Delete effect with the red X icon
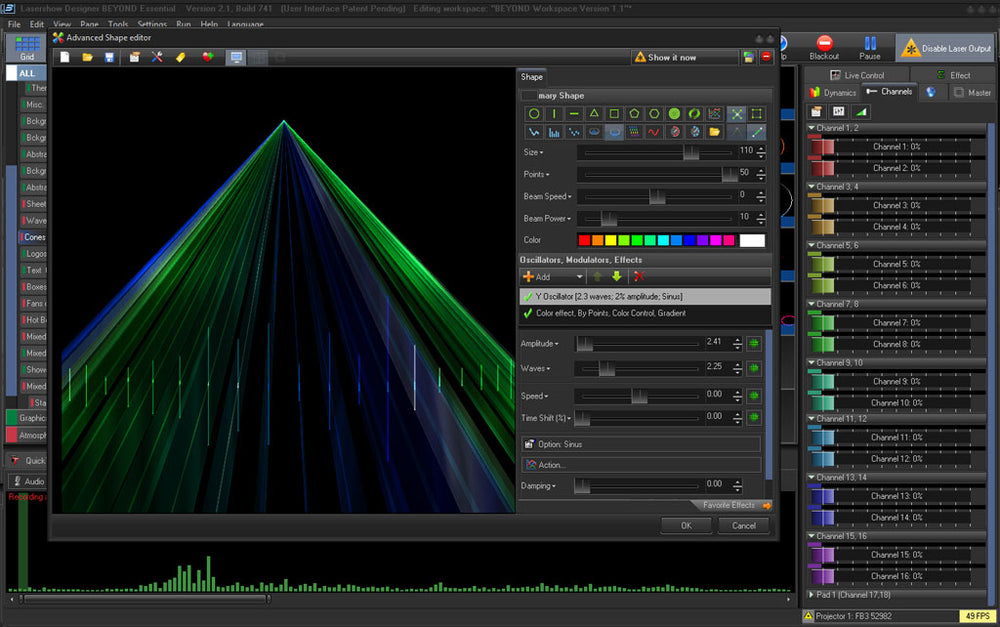Viewport: 1000px width, 627px height. pyautogui.click(x=639, y=276)
